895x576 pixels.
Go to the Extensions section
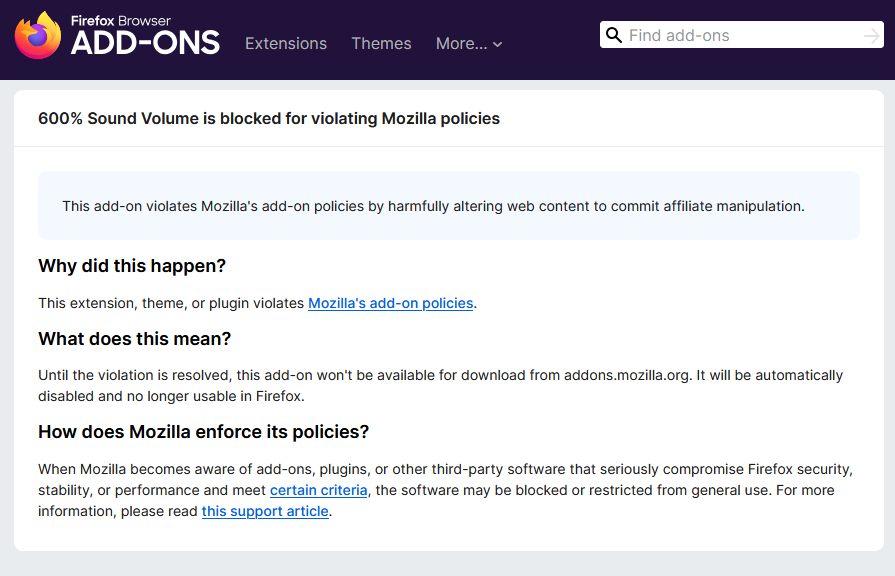tap(286, 43)
